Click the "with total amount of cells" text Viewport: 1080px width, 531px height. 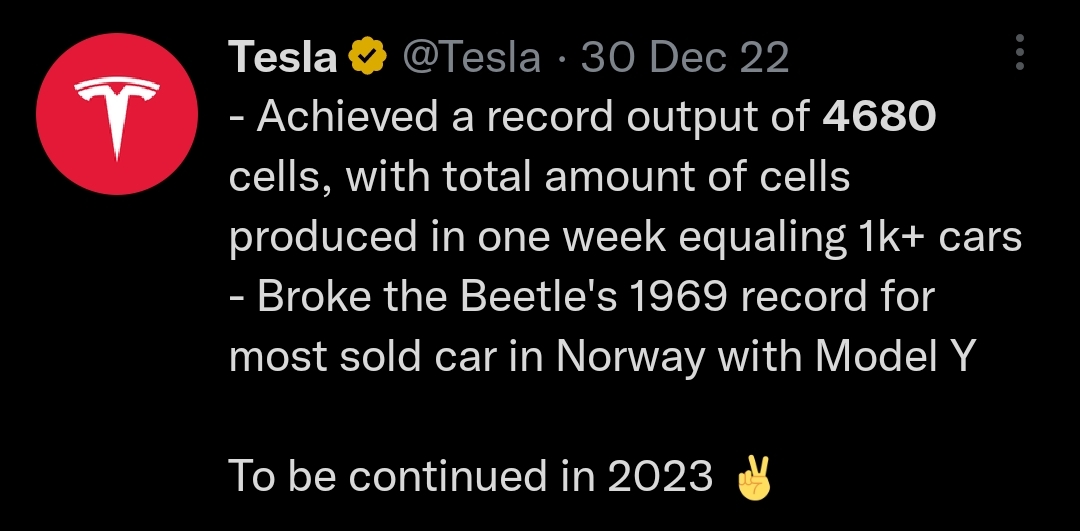[x=598, y=178]
